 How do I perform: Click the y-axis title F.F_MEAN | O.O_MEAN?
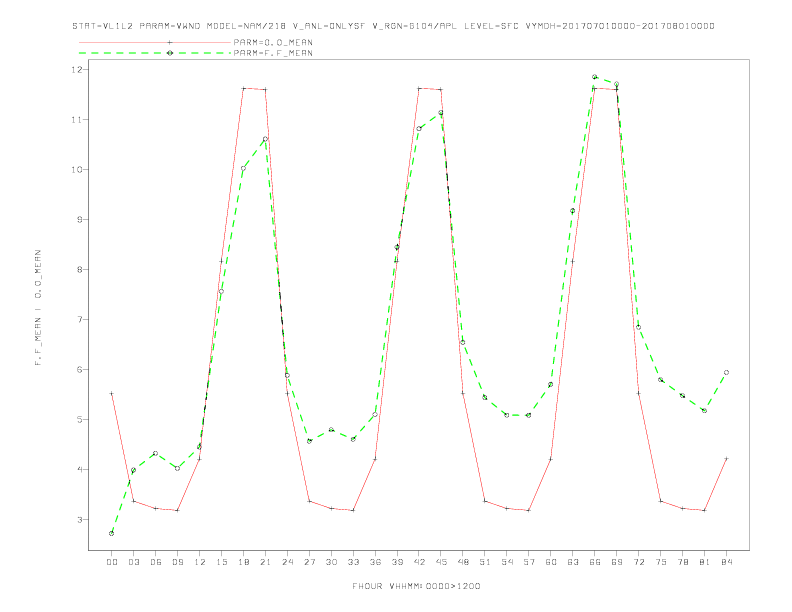coord(38,308)
